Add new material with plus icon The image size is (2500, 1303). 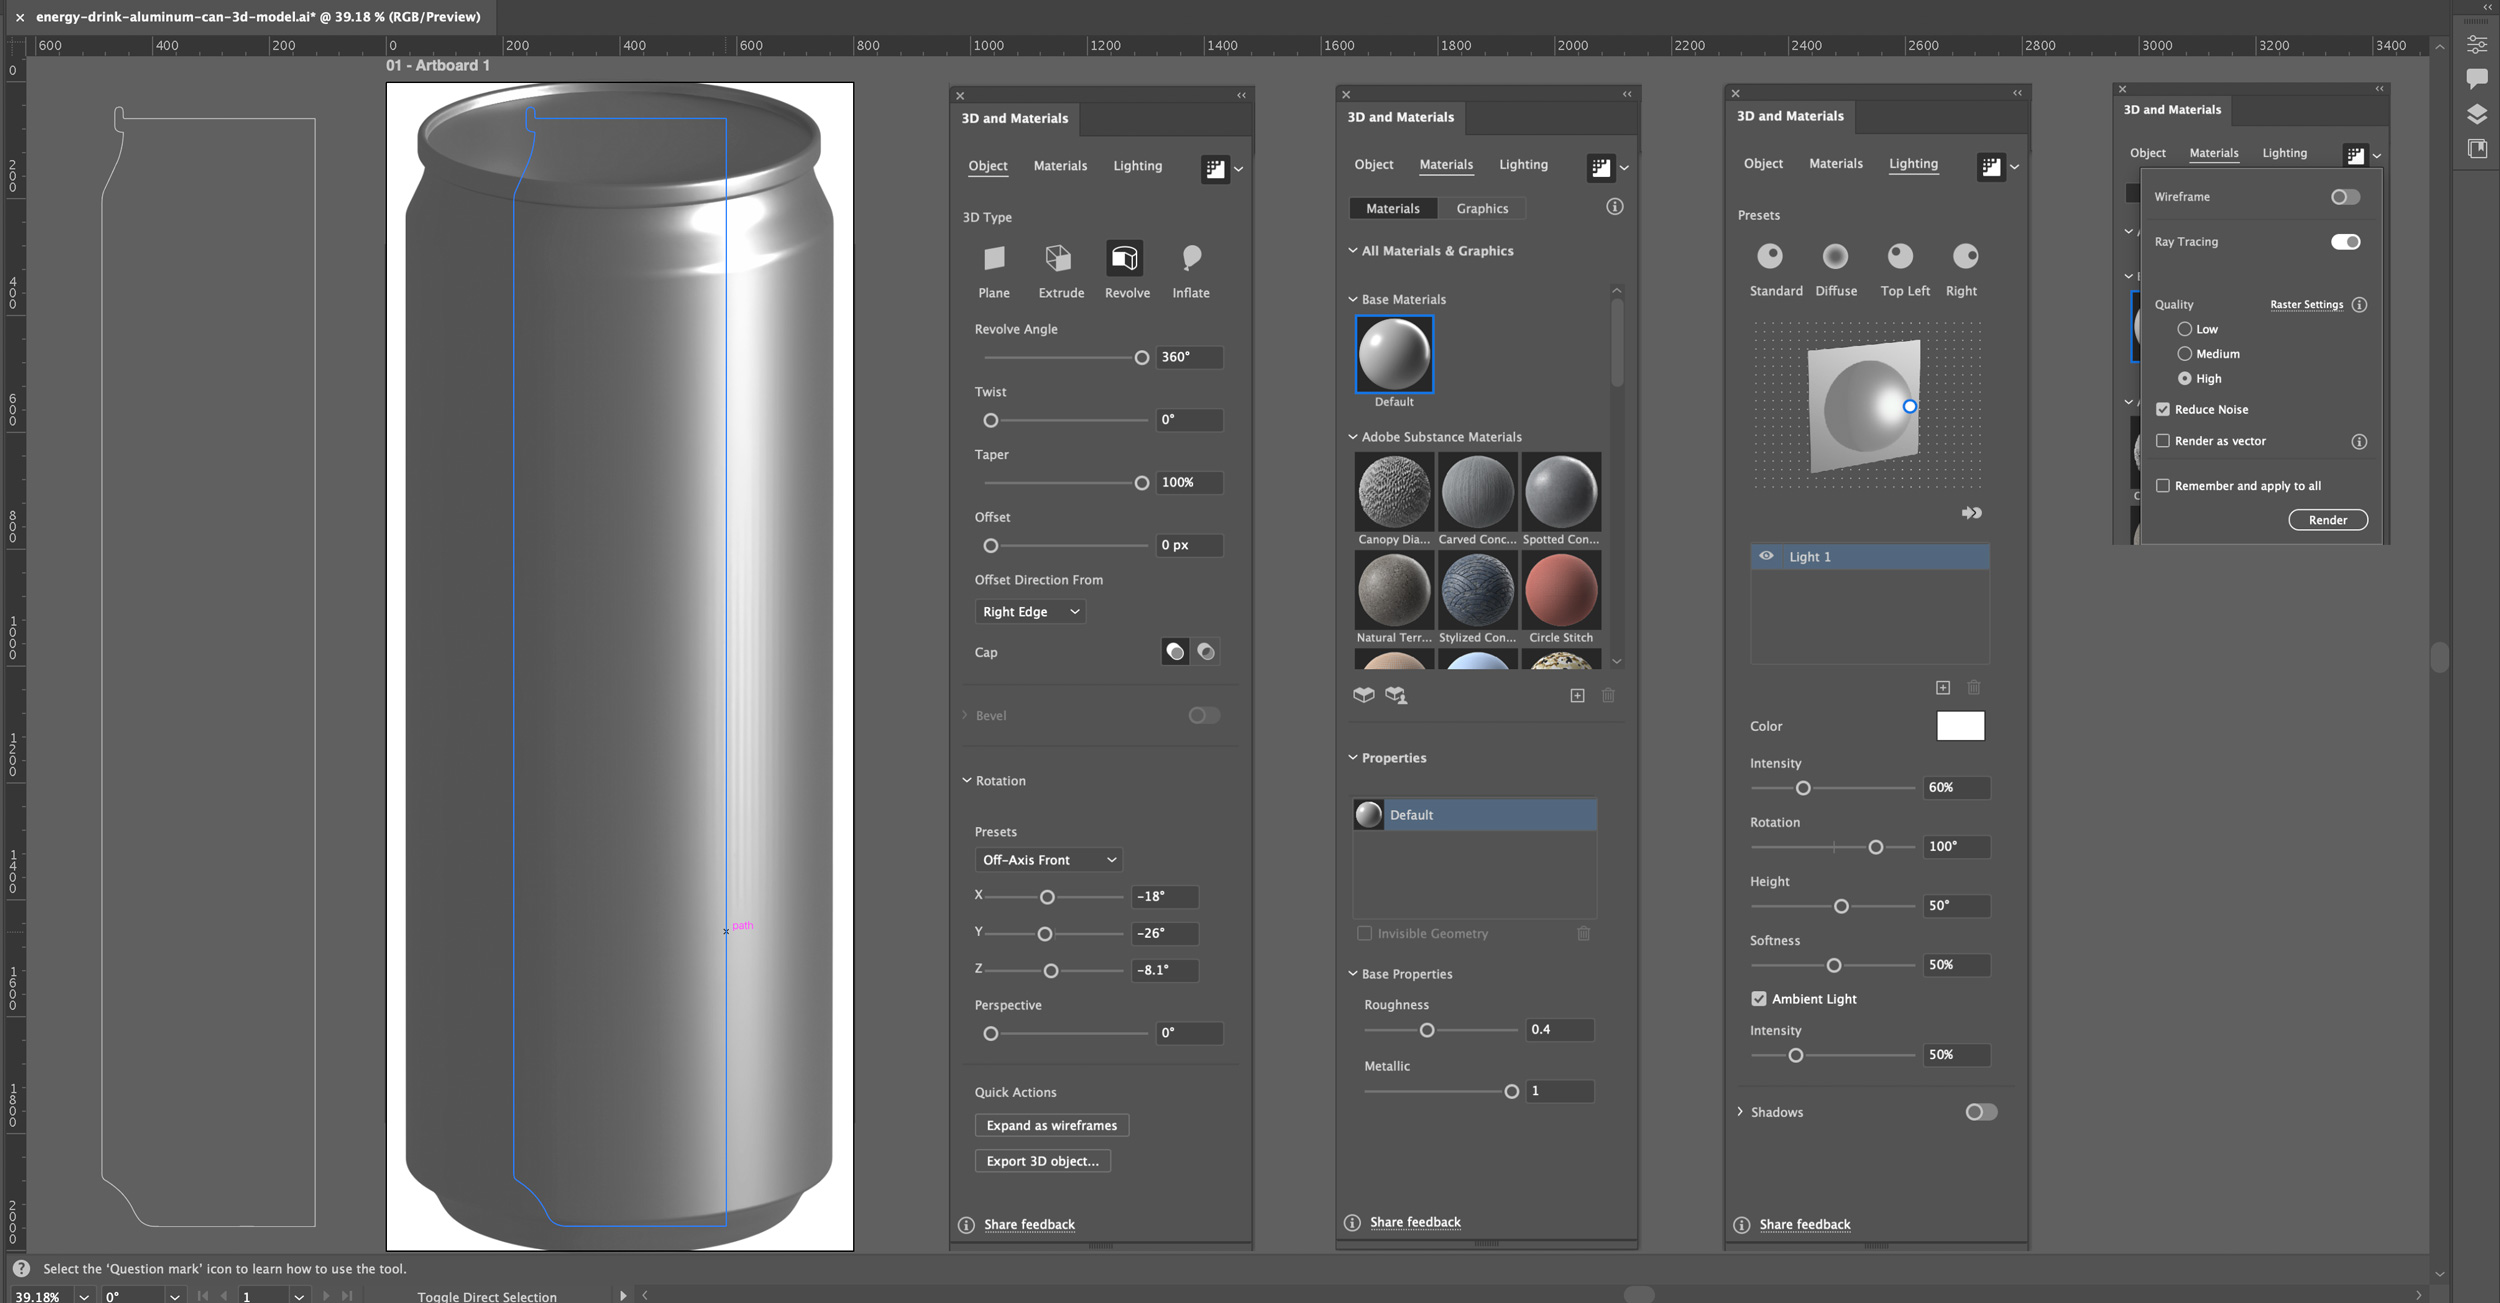(1577, 695)
